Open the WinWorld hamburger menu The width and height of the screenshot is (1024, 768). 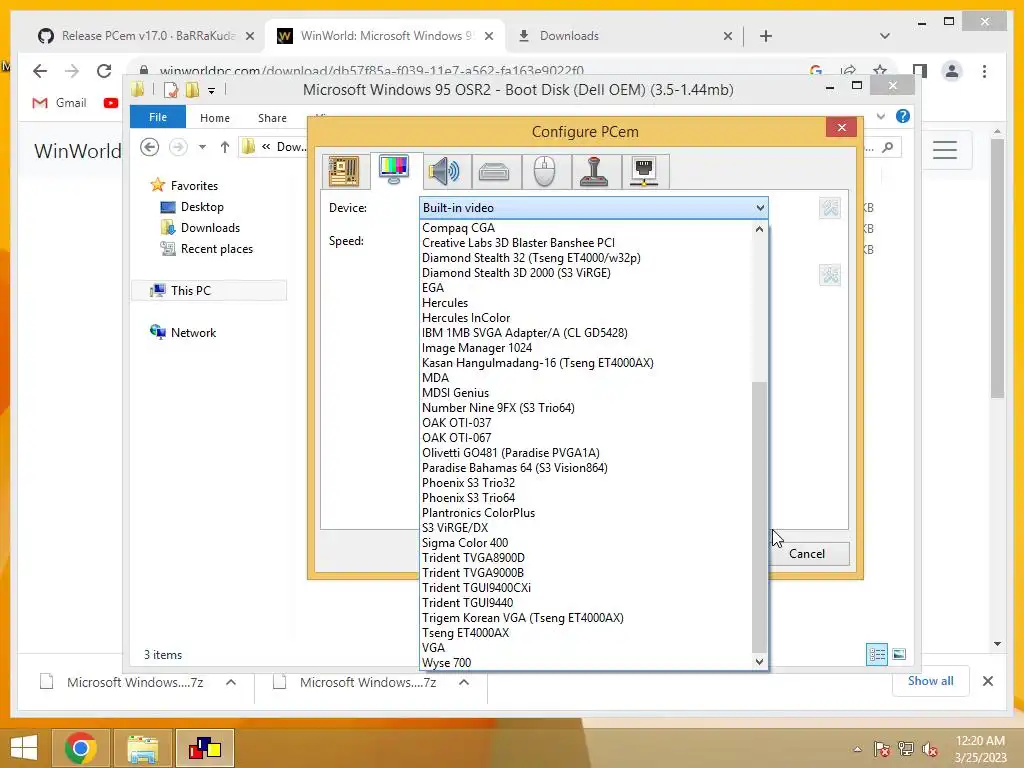(945, 150)
